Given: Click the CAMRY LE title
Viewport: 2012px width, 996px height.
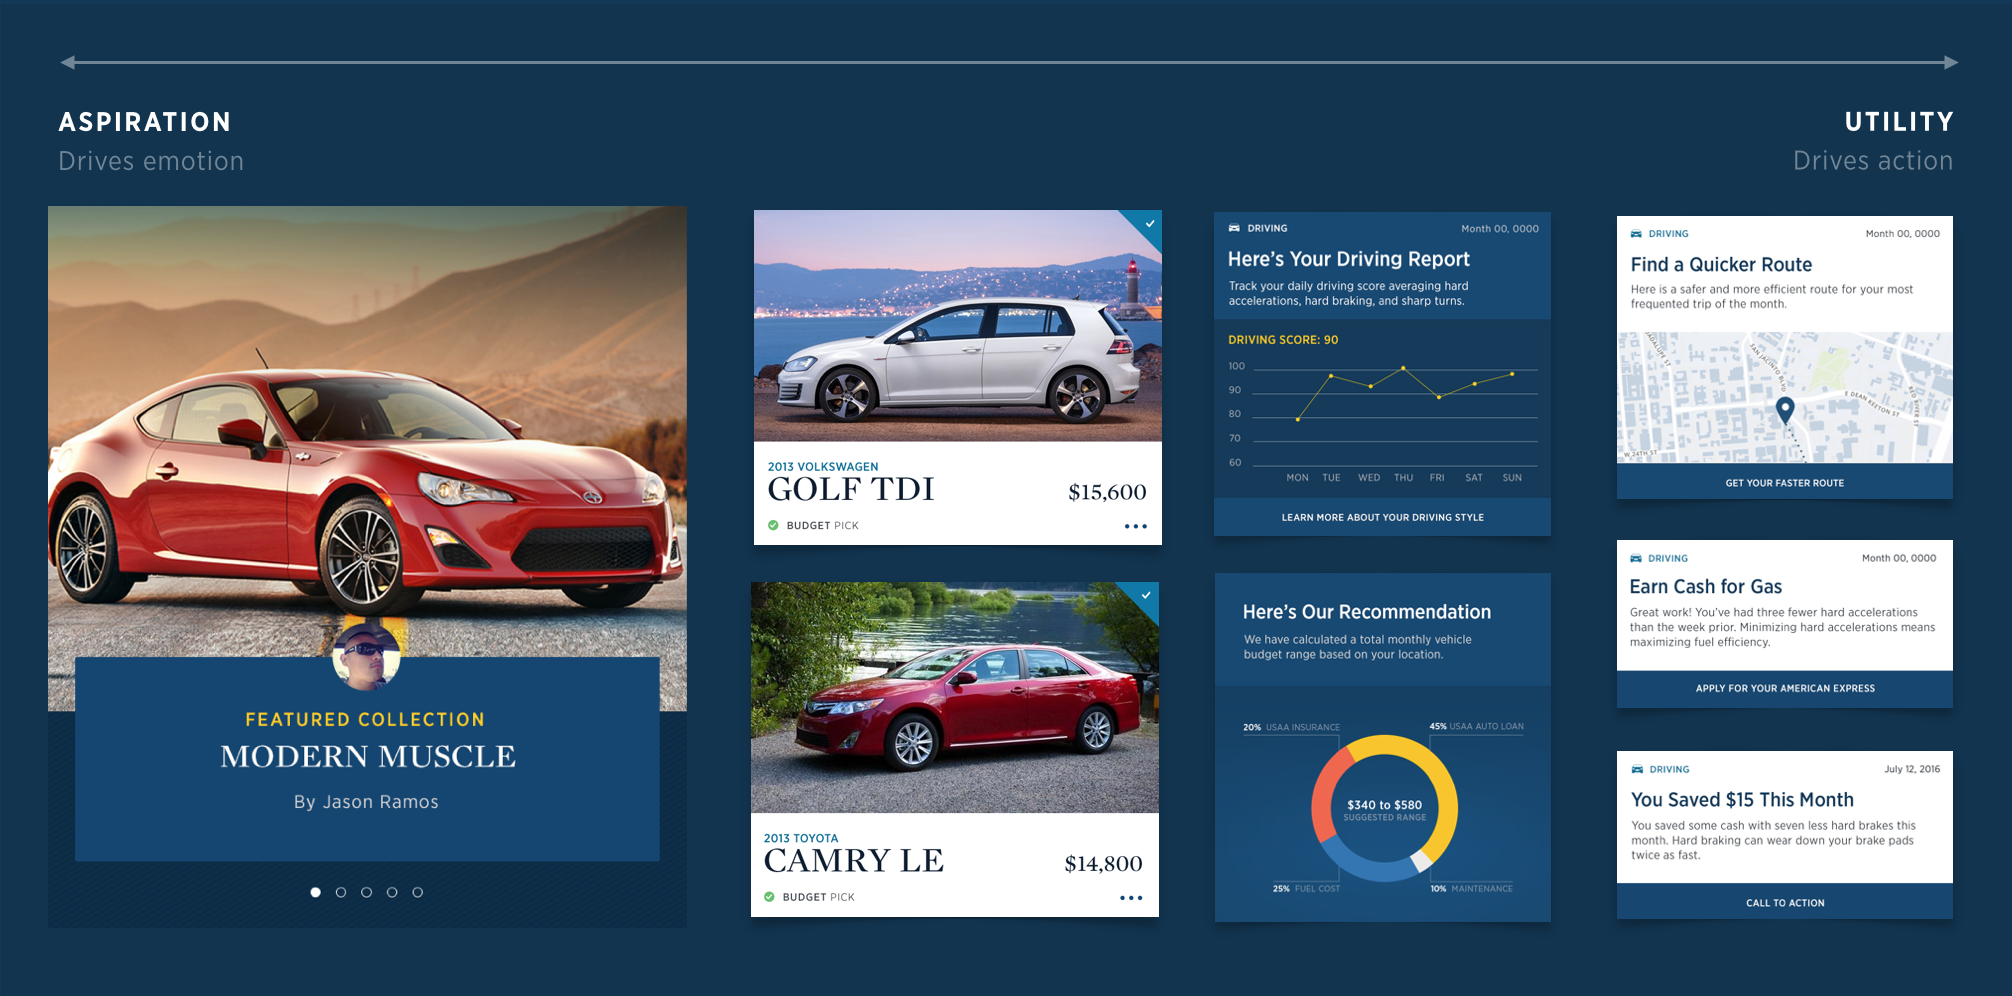Looking at the screenshot, I should [853, 861].
